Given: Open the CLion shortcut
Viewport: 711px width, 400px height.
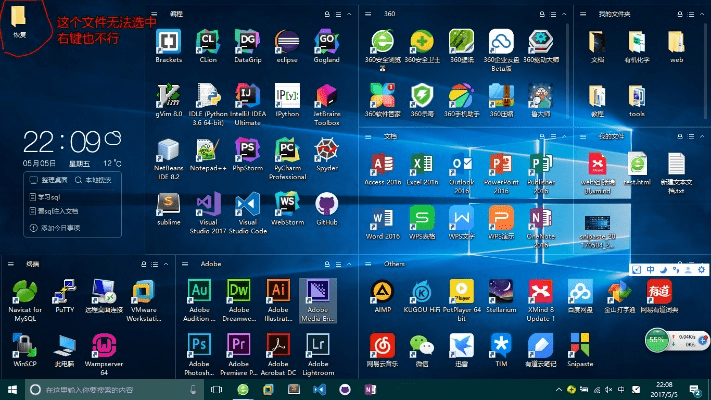Looking at the screenshot, I should pos(208,42).
